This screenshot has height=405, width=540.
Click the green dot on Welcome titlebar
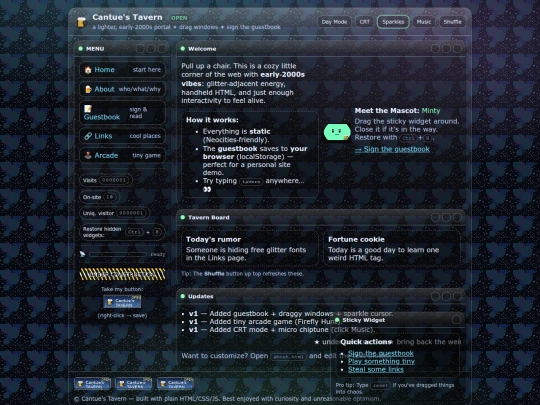183,49
